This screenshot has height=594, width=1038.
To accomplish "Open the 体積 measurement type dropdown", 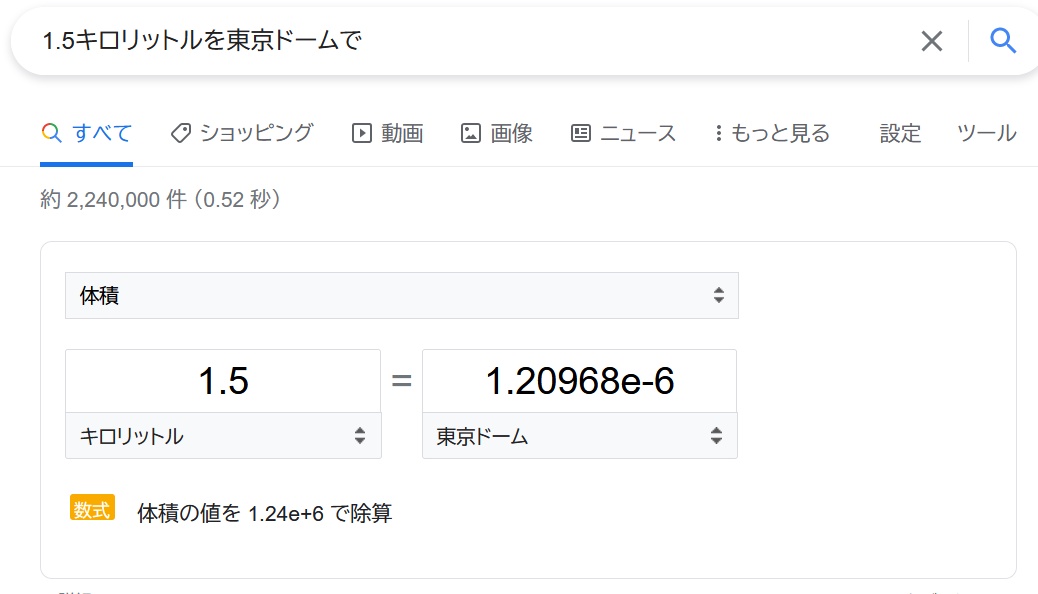I will (x=402, y=295).
